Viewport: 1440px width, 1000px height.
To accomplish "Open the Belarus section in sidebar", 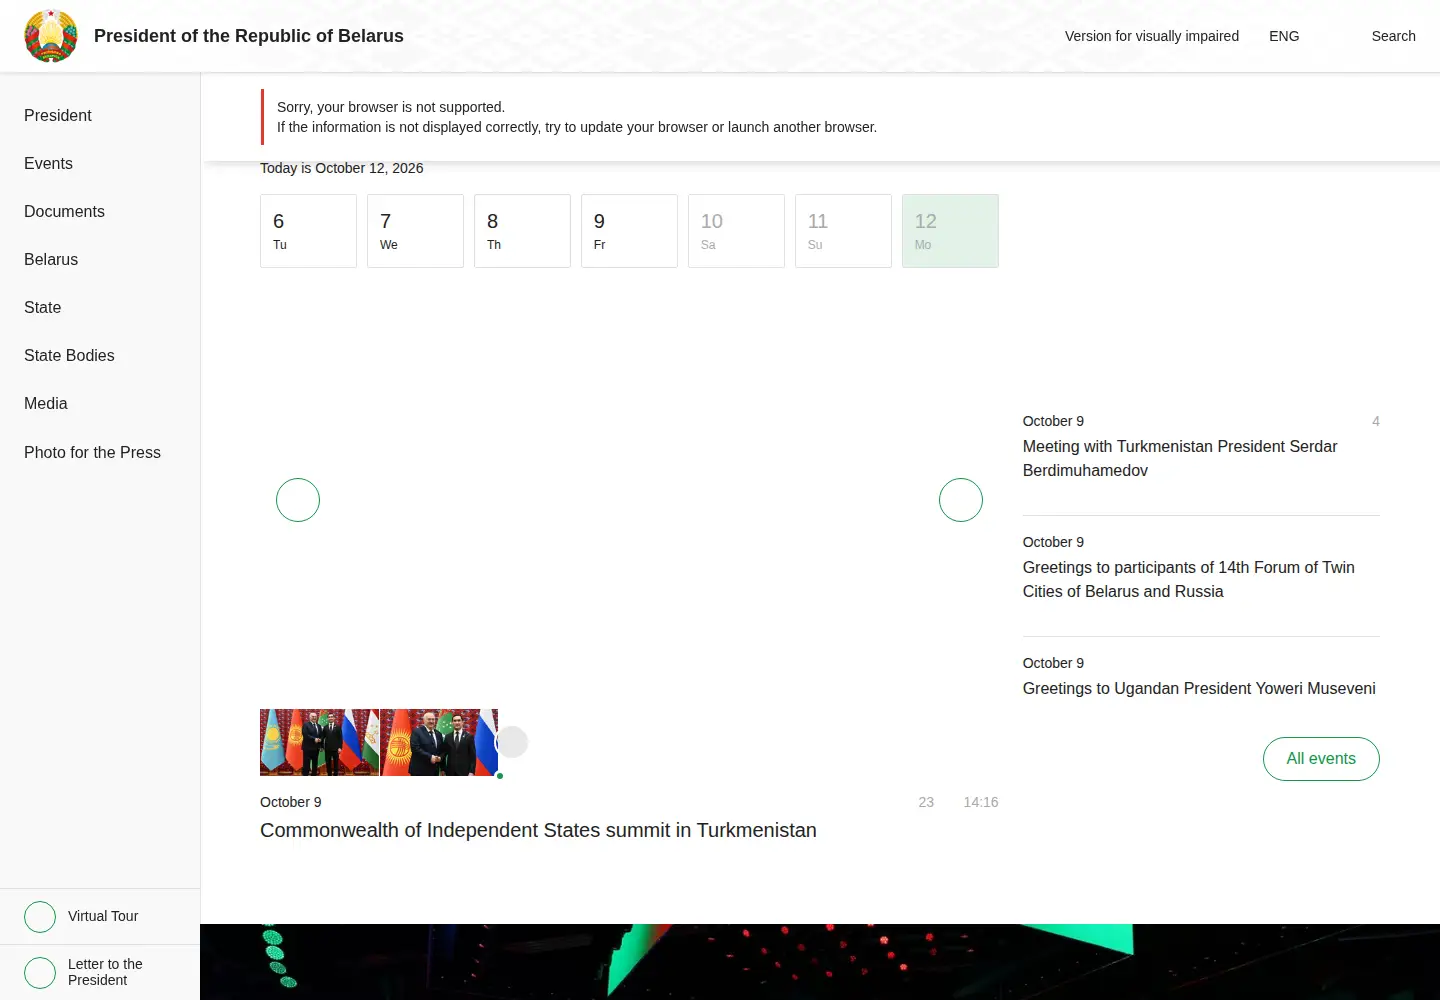I will point(51,259).
